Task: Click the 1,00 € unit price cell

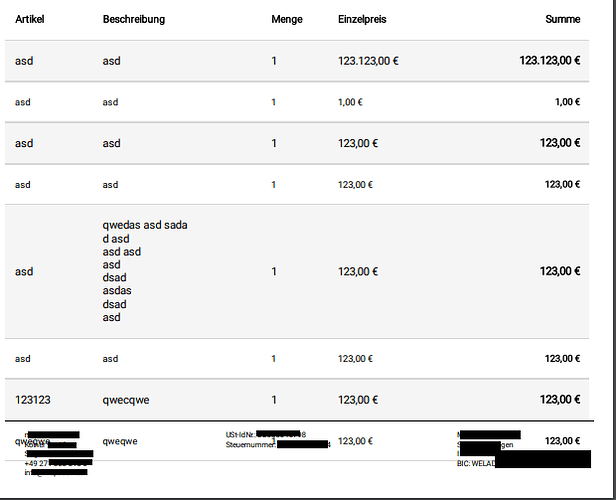Action: tap(350, 102)
